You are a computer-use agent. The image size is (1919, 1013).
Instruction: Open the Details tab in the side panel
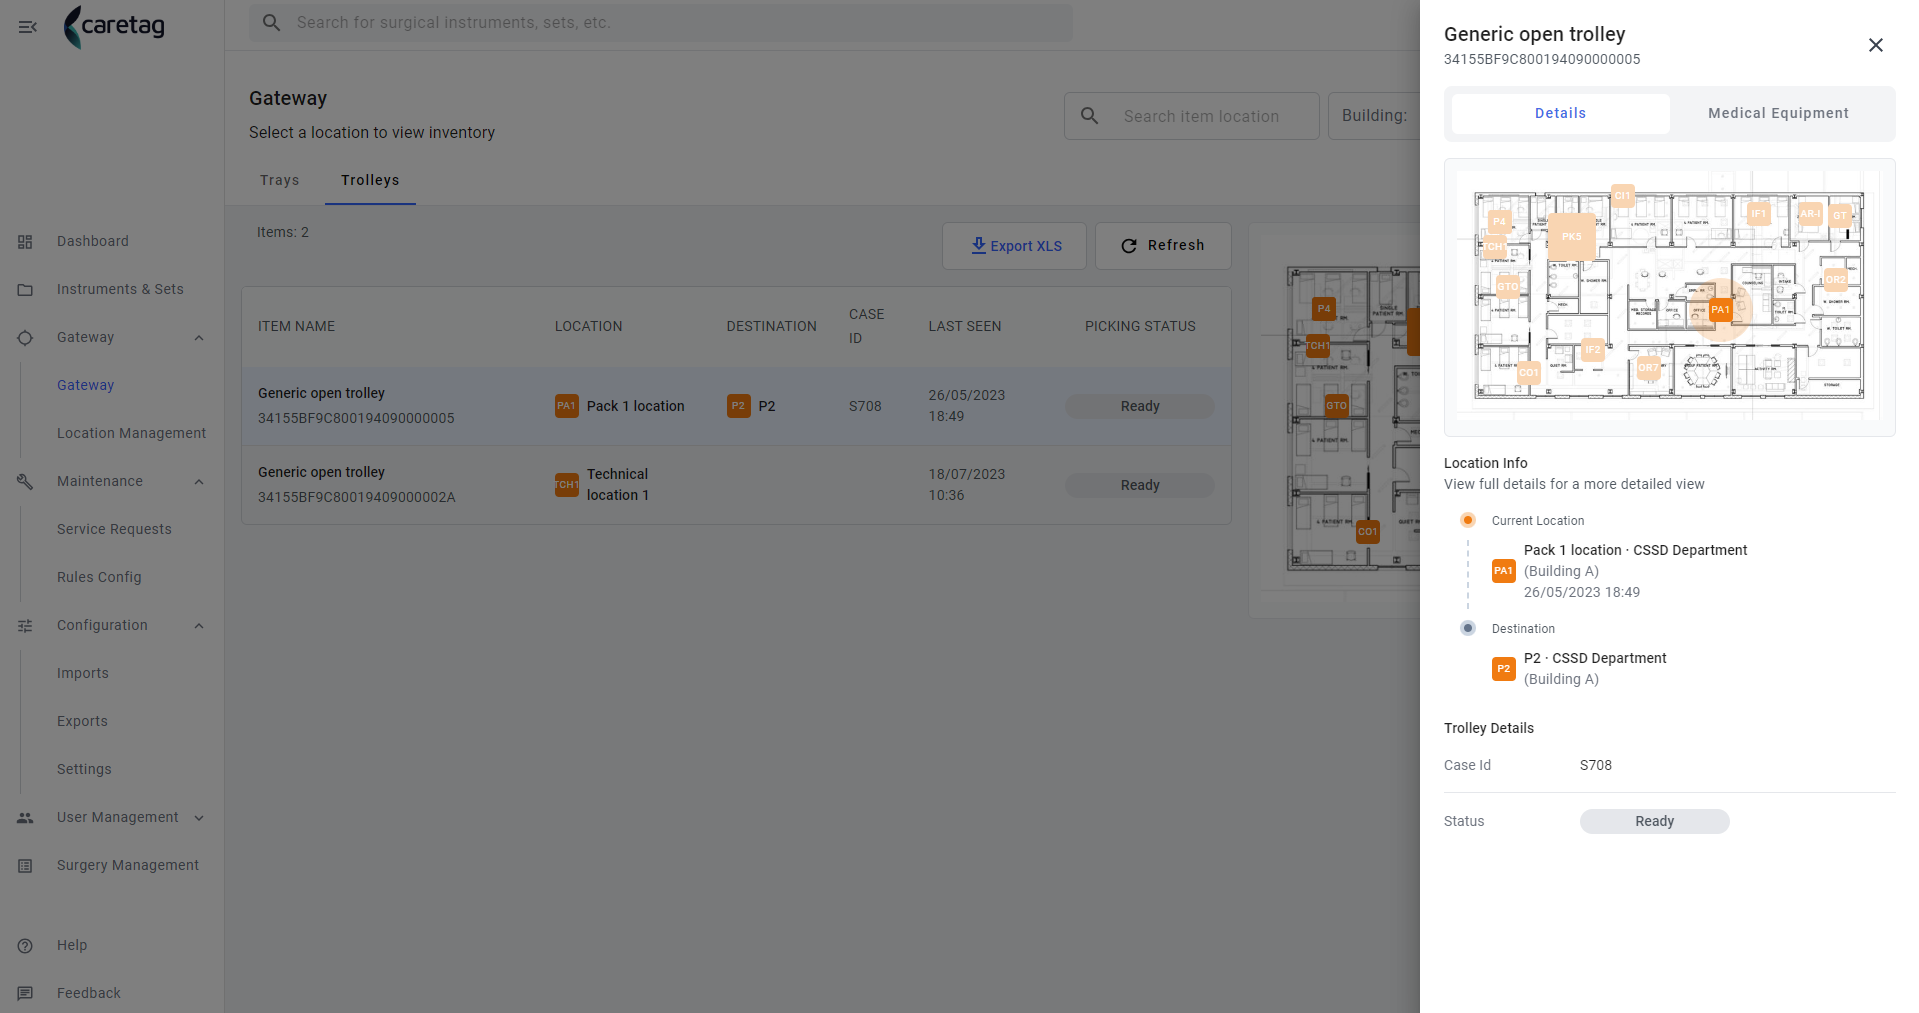(1561, 113)
